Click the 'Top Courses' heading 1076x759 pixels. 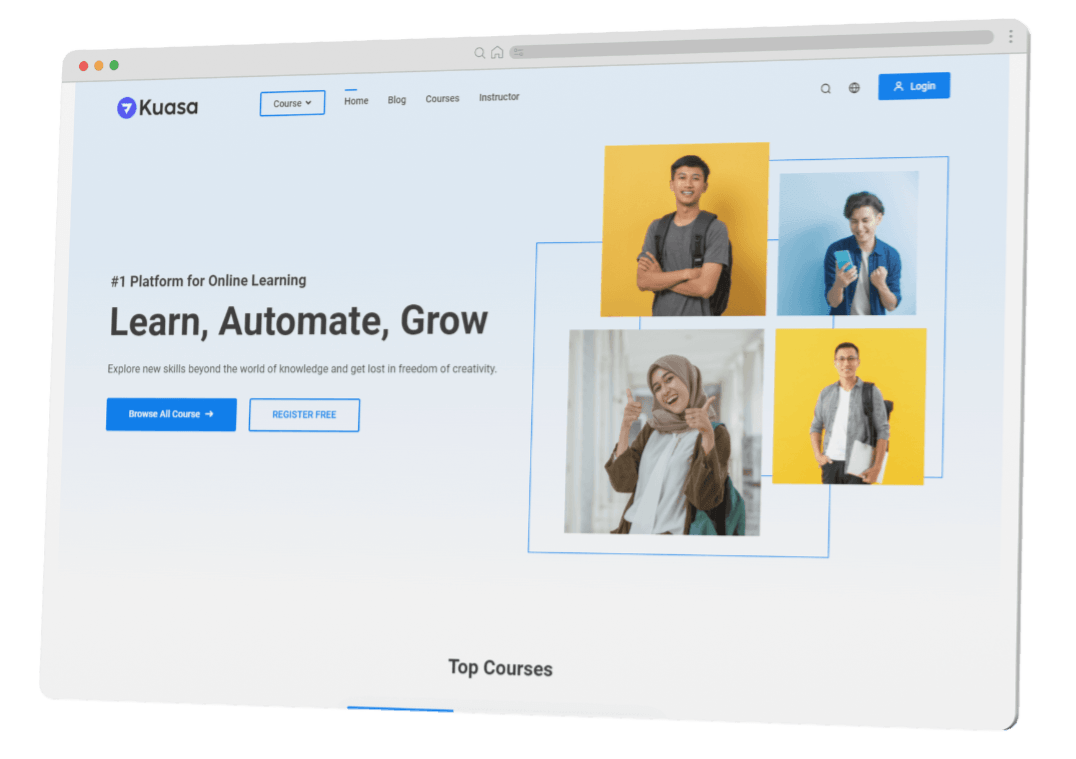(x=500, y=668)
